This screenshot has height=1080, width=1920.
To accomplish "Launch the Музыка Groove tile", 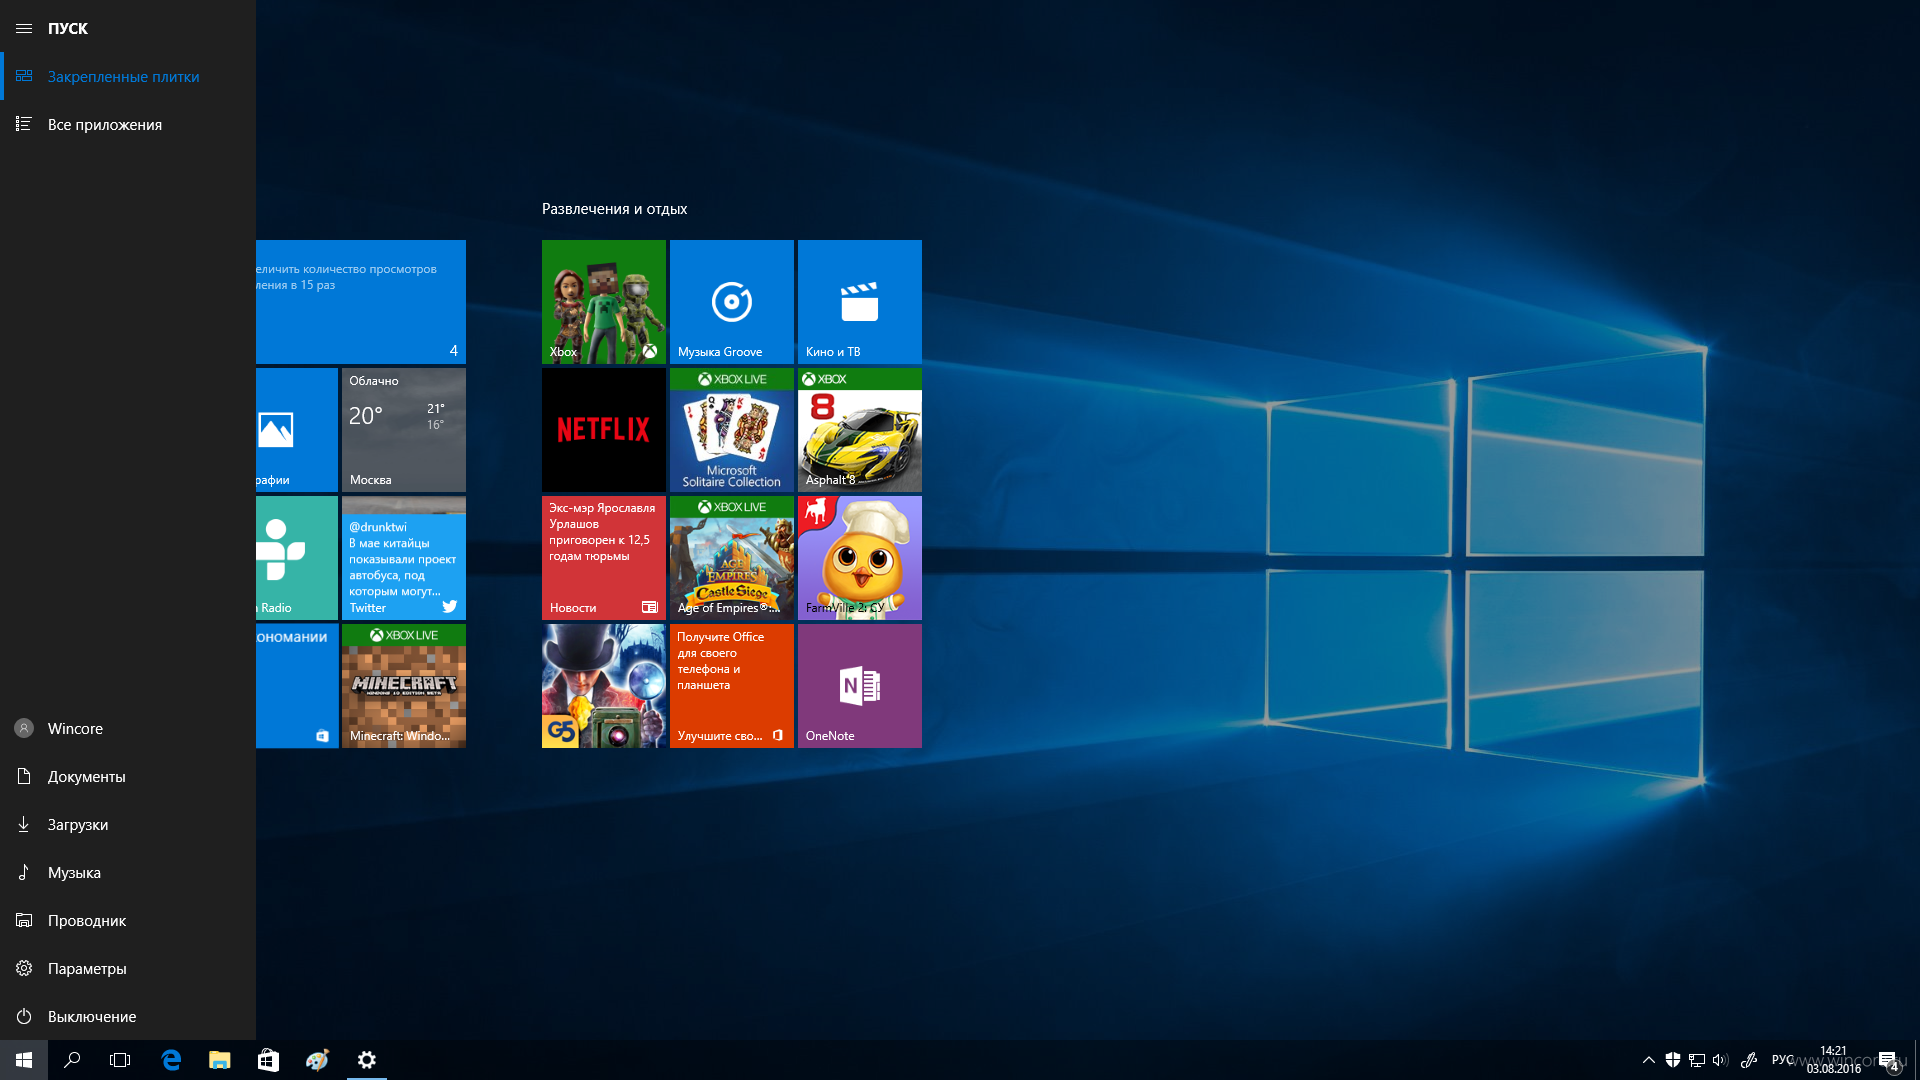I will [x=732, y=302].
